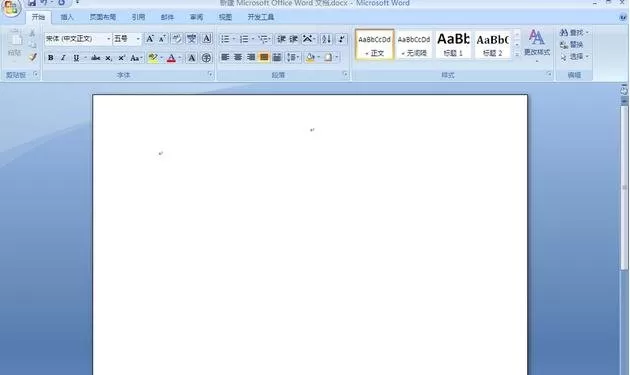This screenshot has width=630, height=375.
Task: Toggle subscript formatting
Action: pyautogui.click(x=108, y=58)
